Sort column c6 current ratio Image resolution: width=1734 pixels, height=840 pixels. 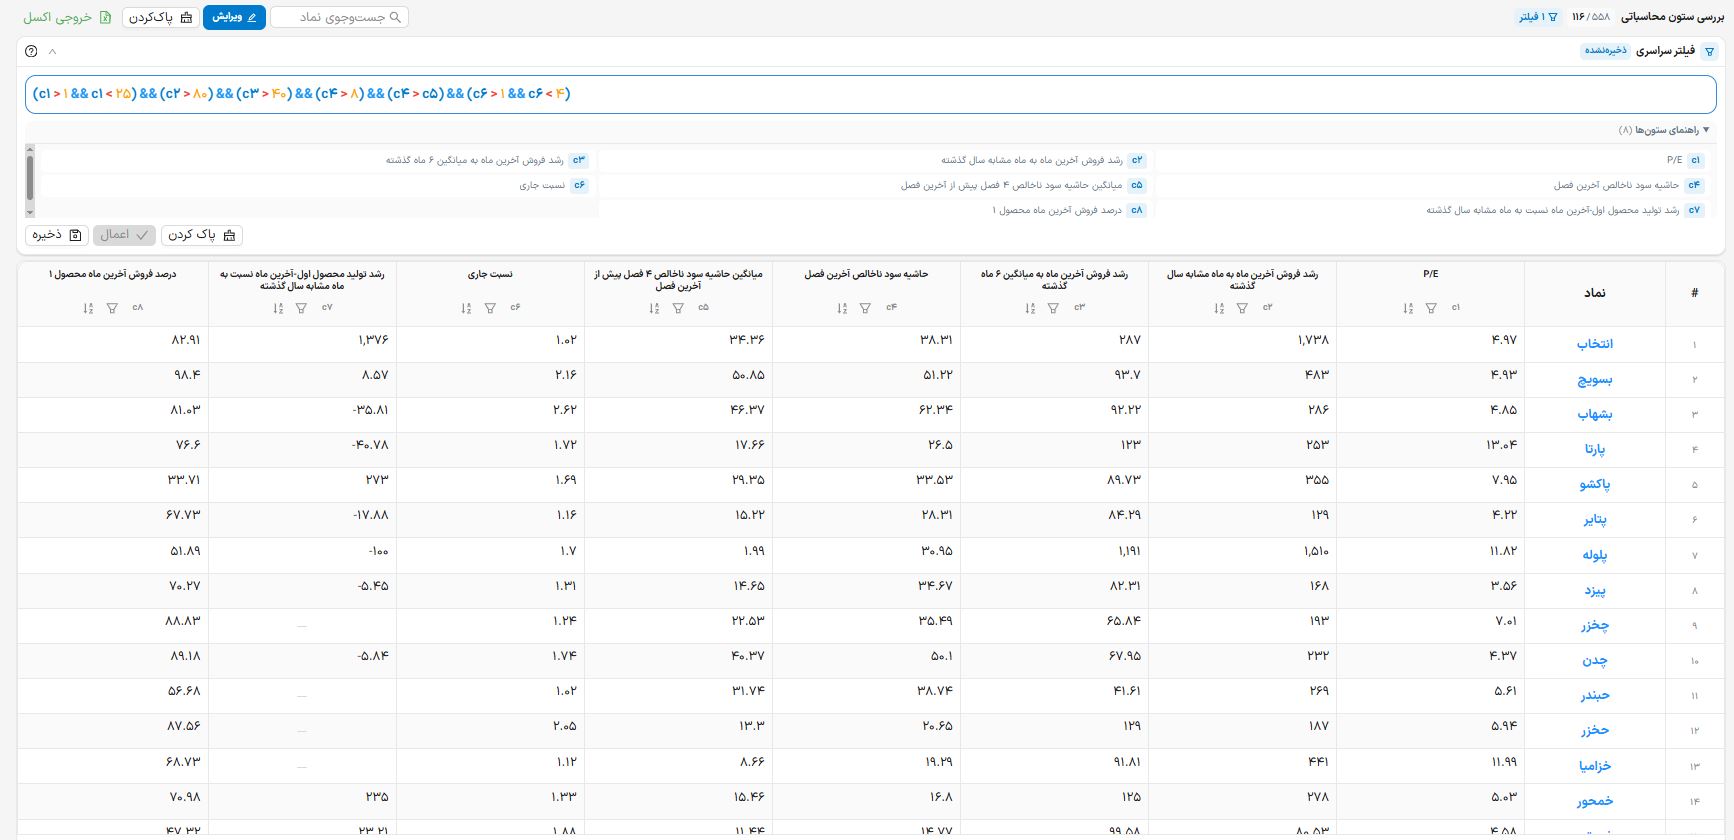coord(466,308)
